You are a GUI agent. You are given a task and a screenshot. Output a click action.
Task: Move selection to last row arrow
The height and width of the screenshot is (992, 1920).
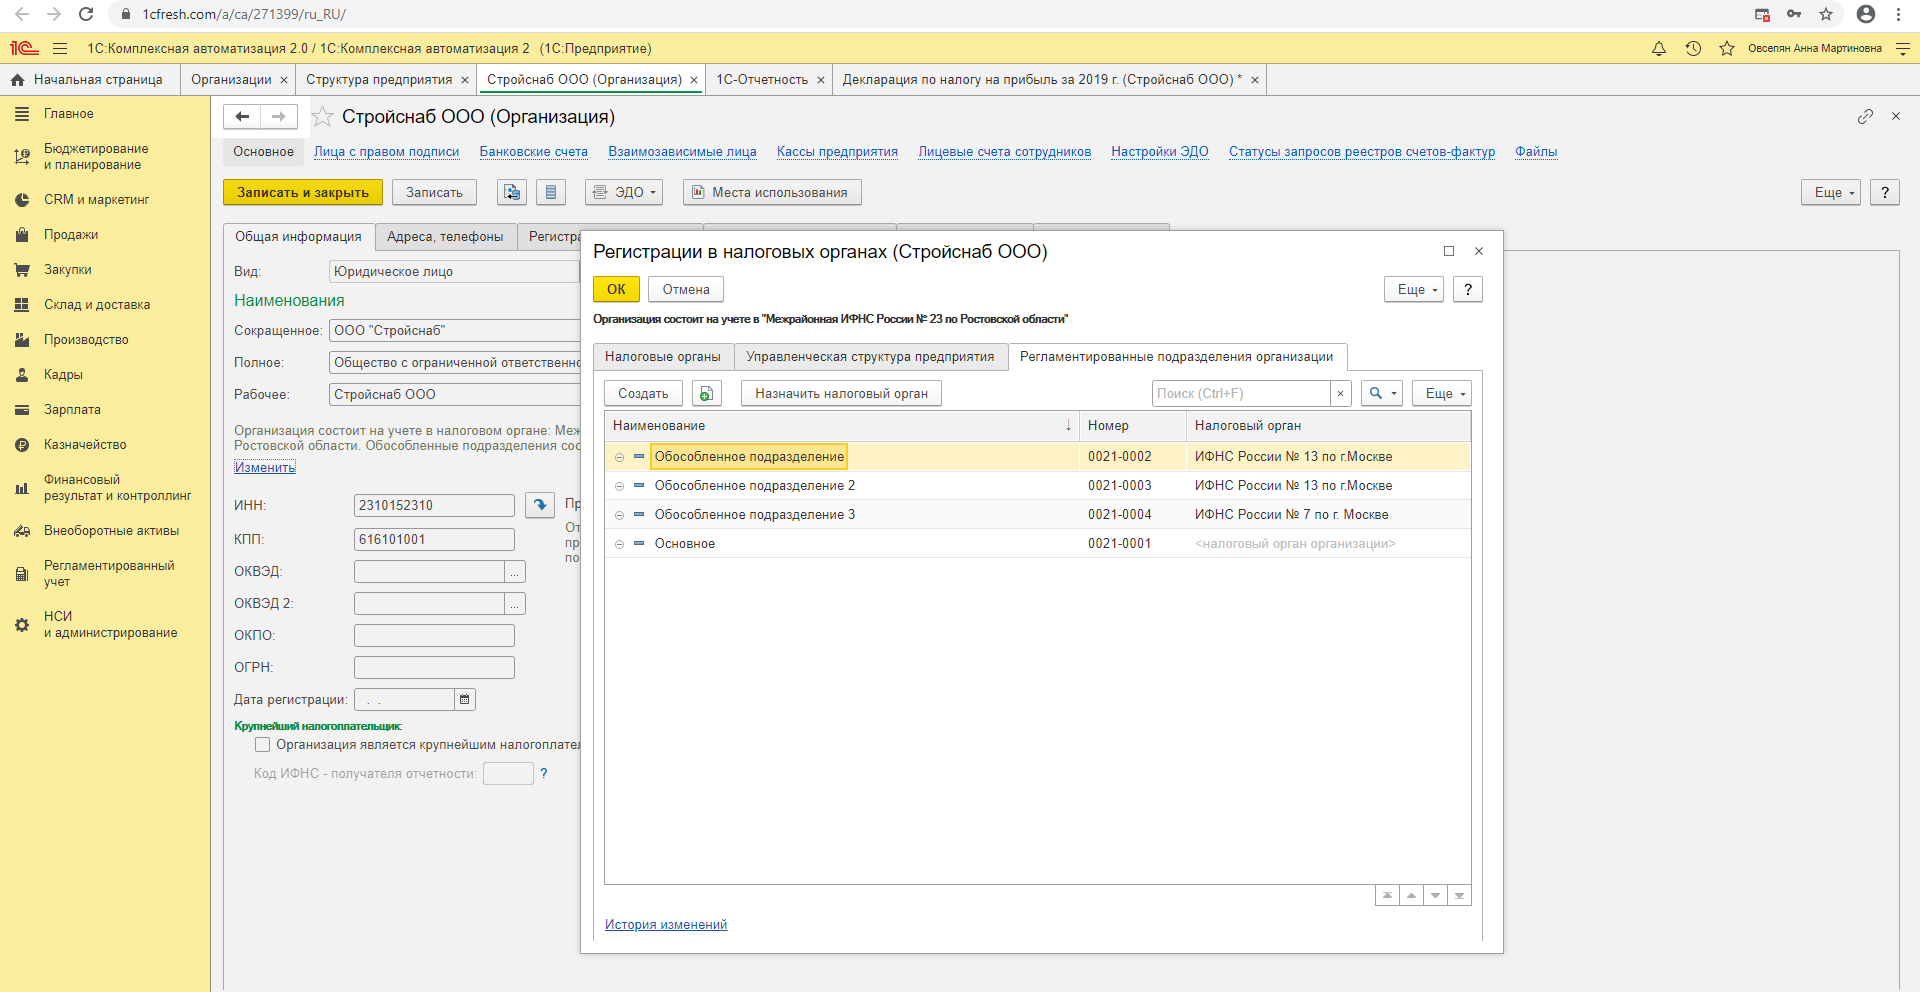coord(1459,895)
